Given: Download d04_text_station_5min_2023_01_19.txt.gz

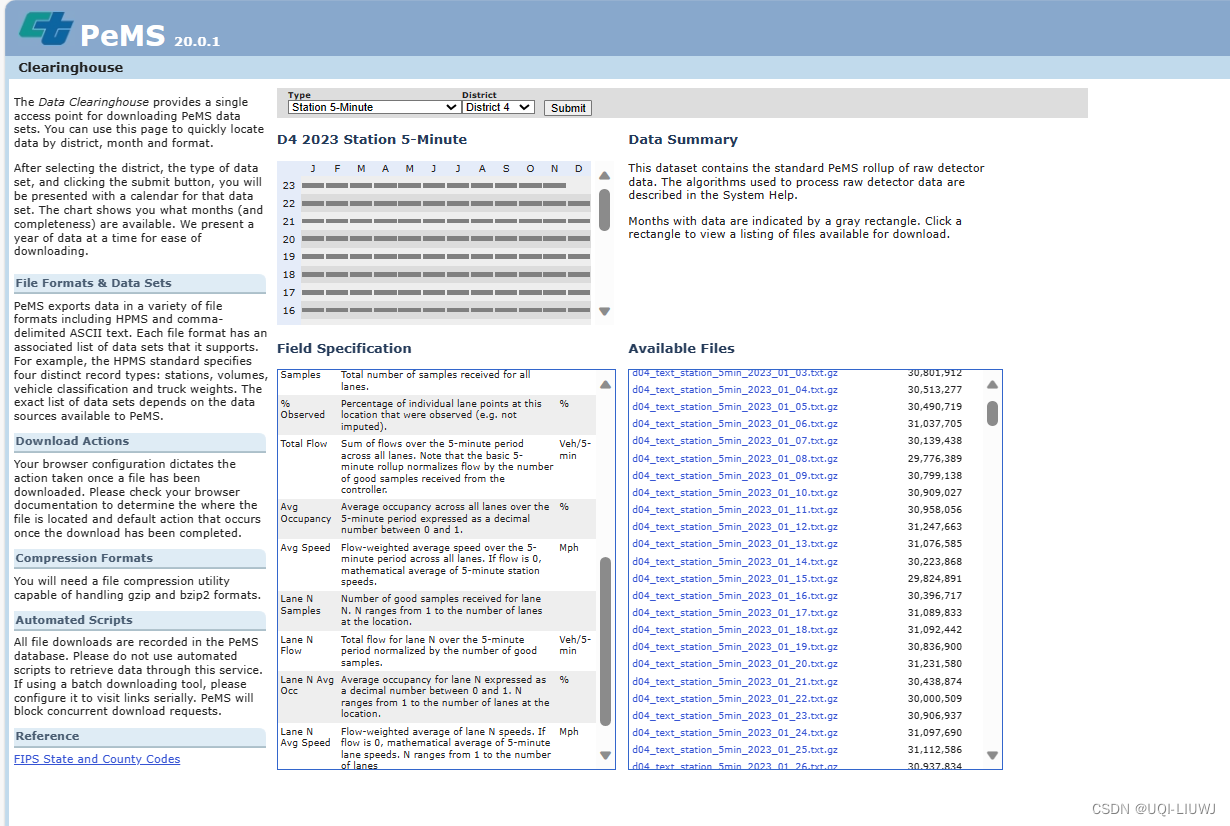Looking at the screenshot, I should (x=735, y=647).
